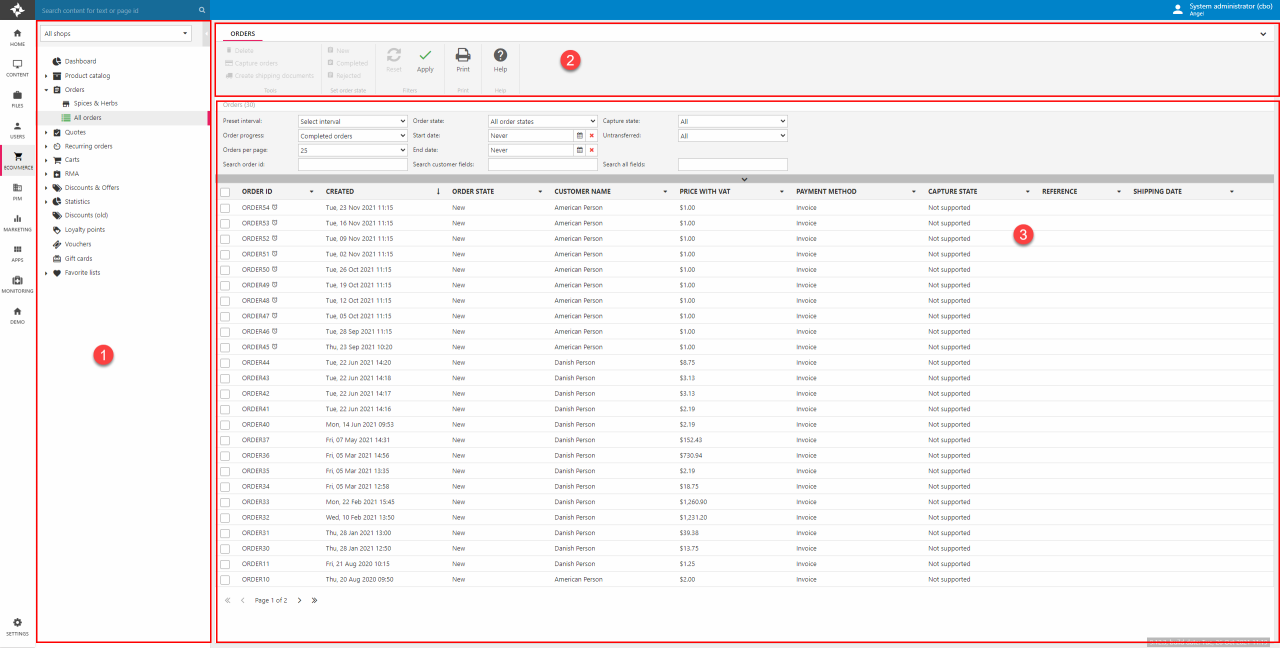Toggle the select-all checkbox in table header

coord(225,192)
